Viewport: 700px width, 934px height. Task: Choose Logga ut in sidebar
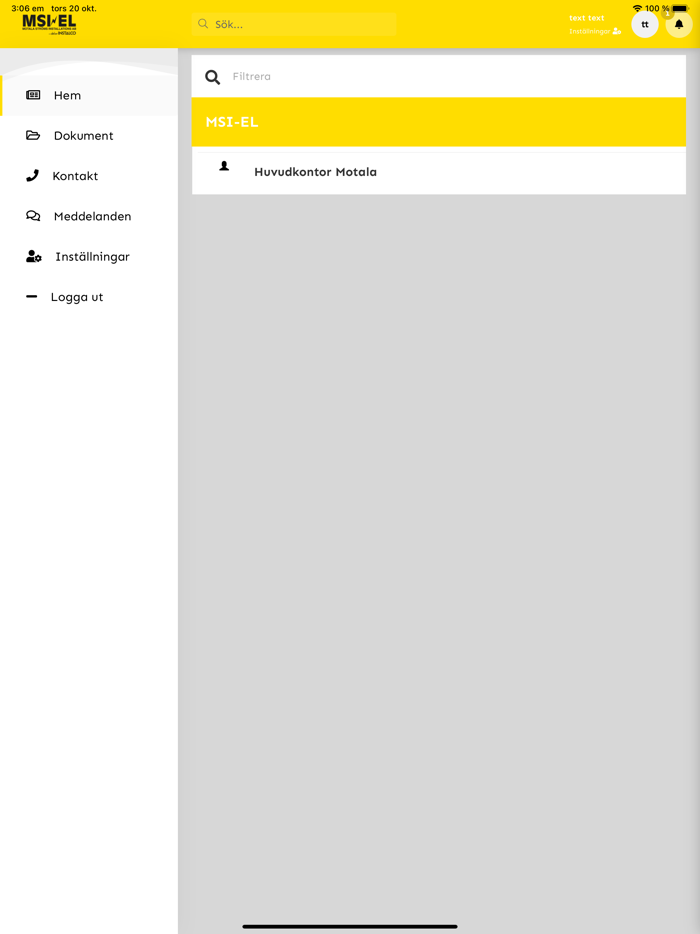[x=89, y=297]
